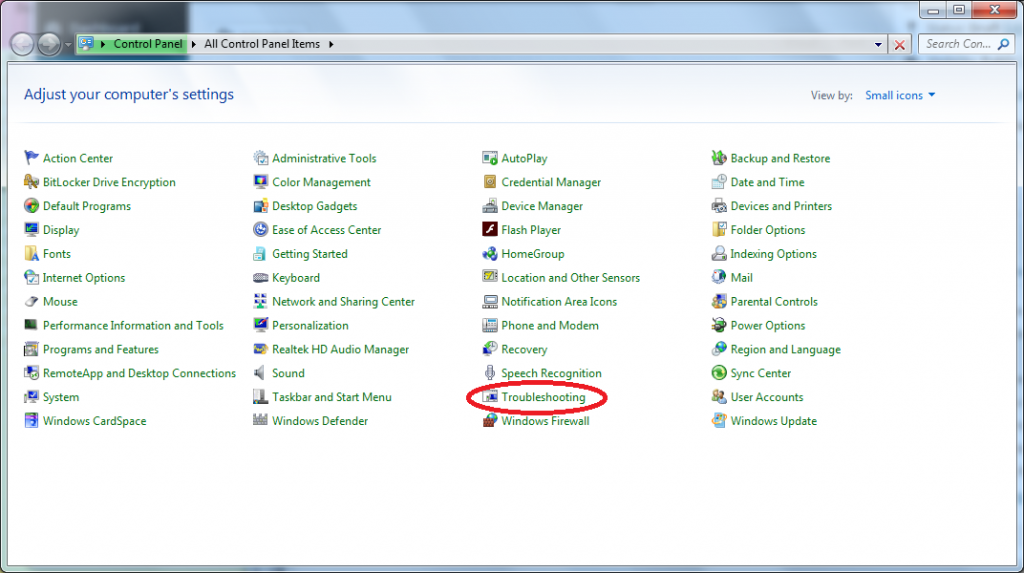Click the red X stop button in address bar
Screen dimensions: 1024x573
[900, 44]
